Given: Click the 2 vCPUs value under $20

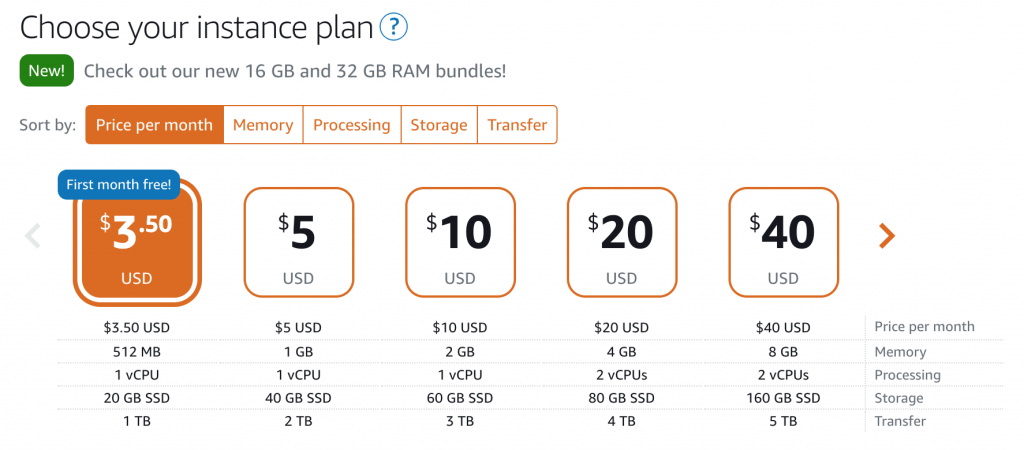Looking at the screenshot, I should coord(622,375).
